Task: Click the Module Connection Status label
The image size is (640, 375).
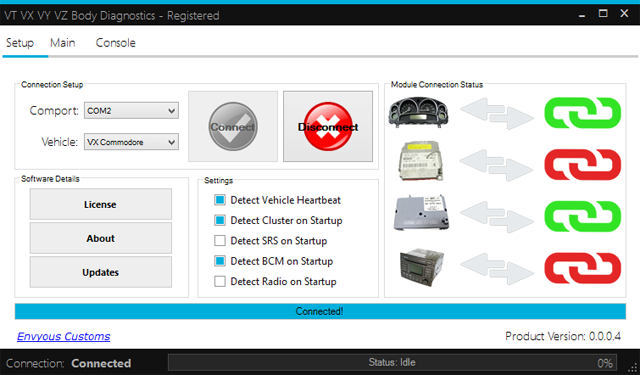Action: (x=437, y=84)
